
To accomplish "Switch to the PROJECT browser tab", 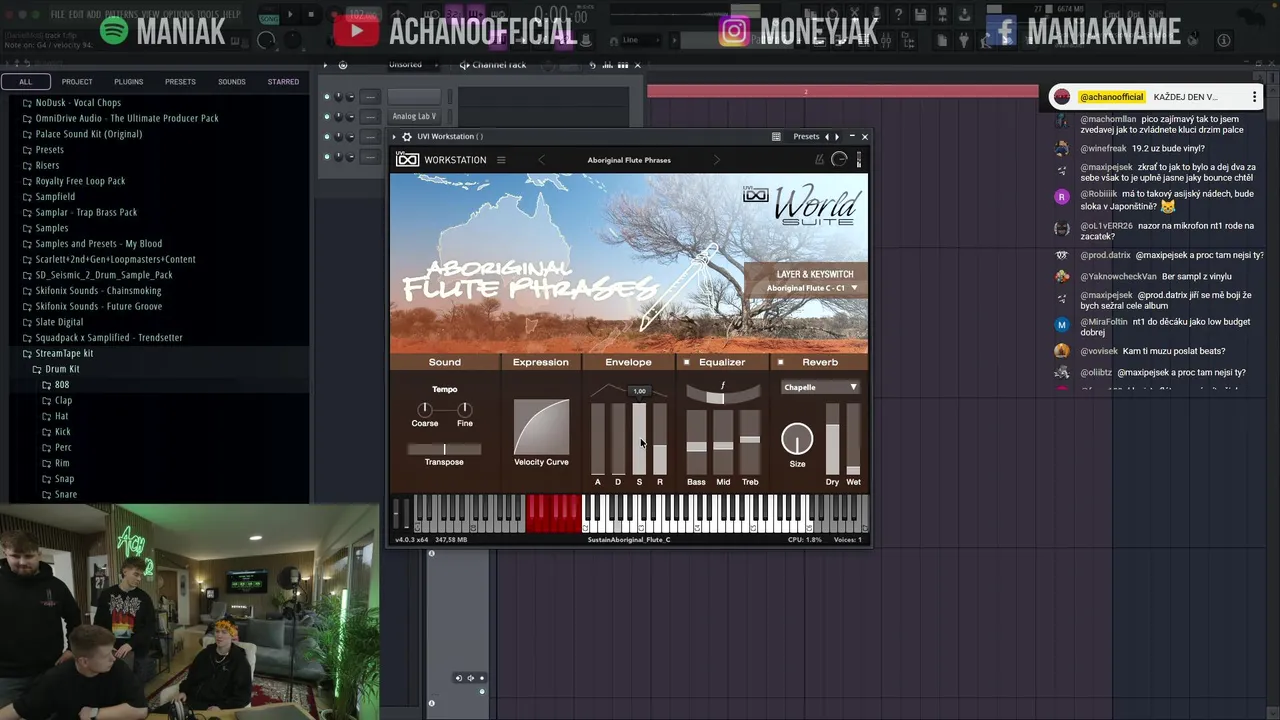I will click(77, 82).
